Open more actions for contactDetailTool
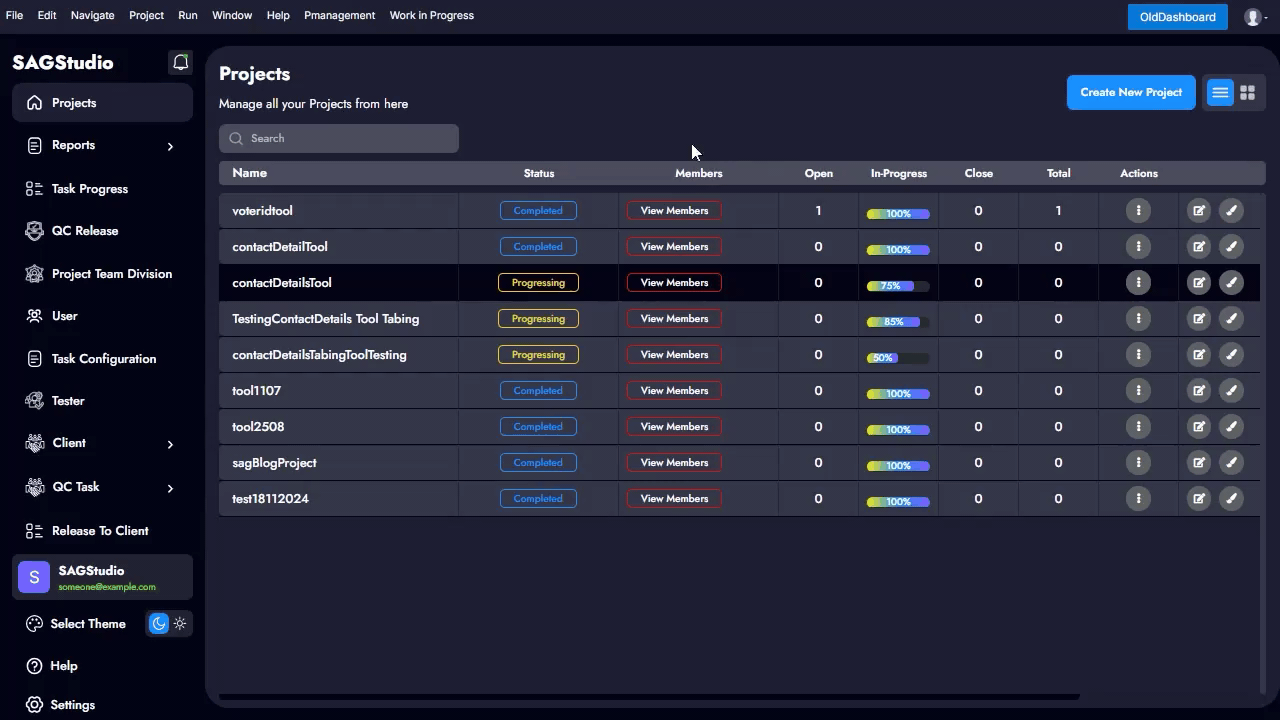The width and height of the screenshot is (1280, 720). 1138,247
